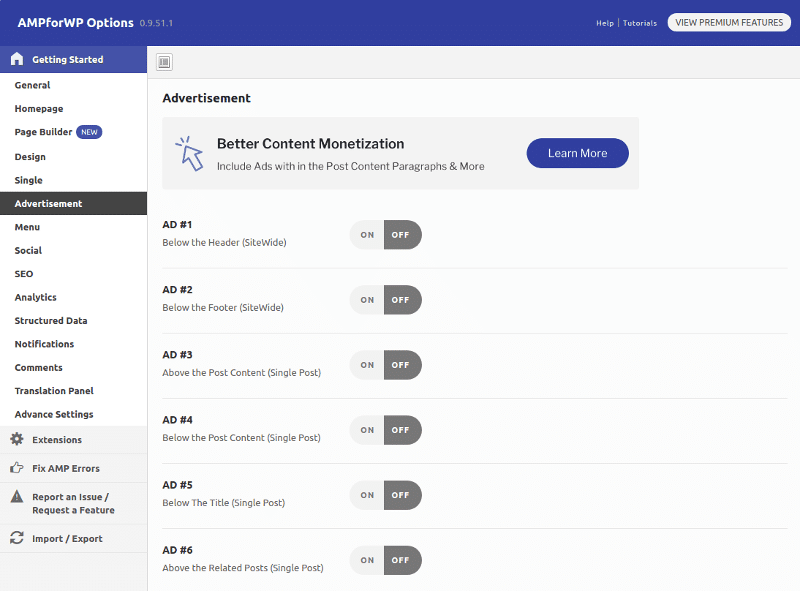This screenshot has height=591, width=800.
Task: Go to Homepage settings
Action: (73, 109)
